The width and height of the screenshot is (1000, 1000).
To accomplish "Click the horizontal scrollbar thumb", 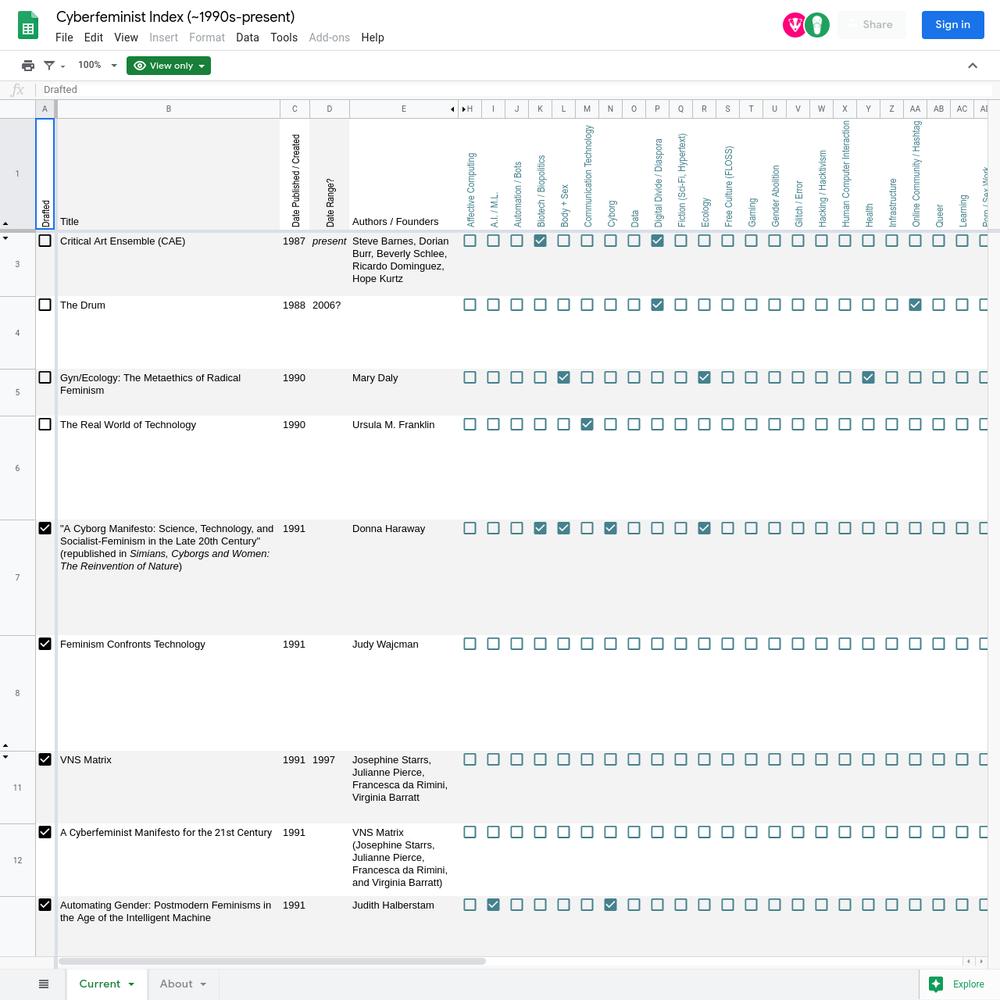I will coord(272,961).
